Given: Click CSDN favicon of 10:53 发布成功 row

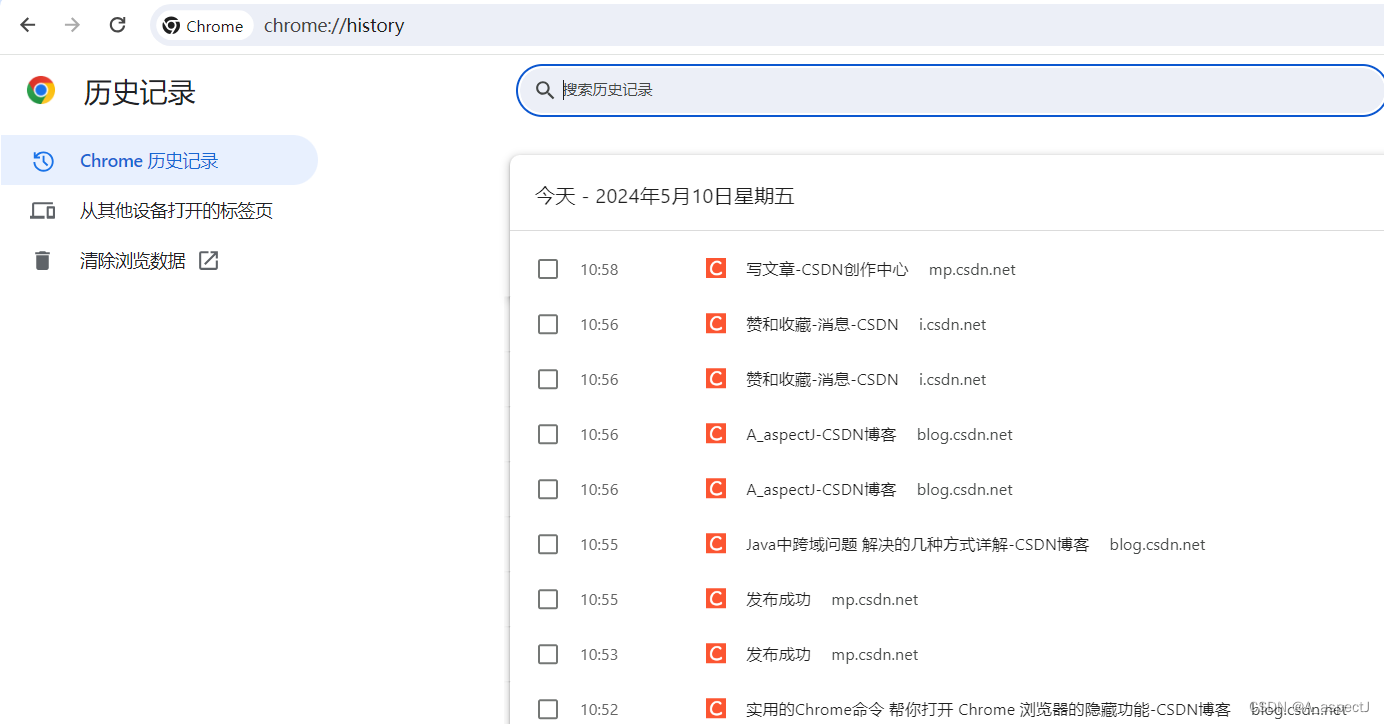Looking at the screenshot, I should click(715, 653).
